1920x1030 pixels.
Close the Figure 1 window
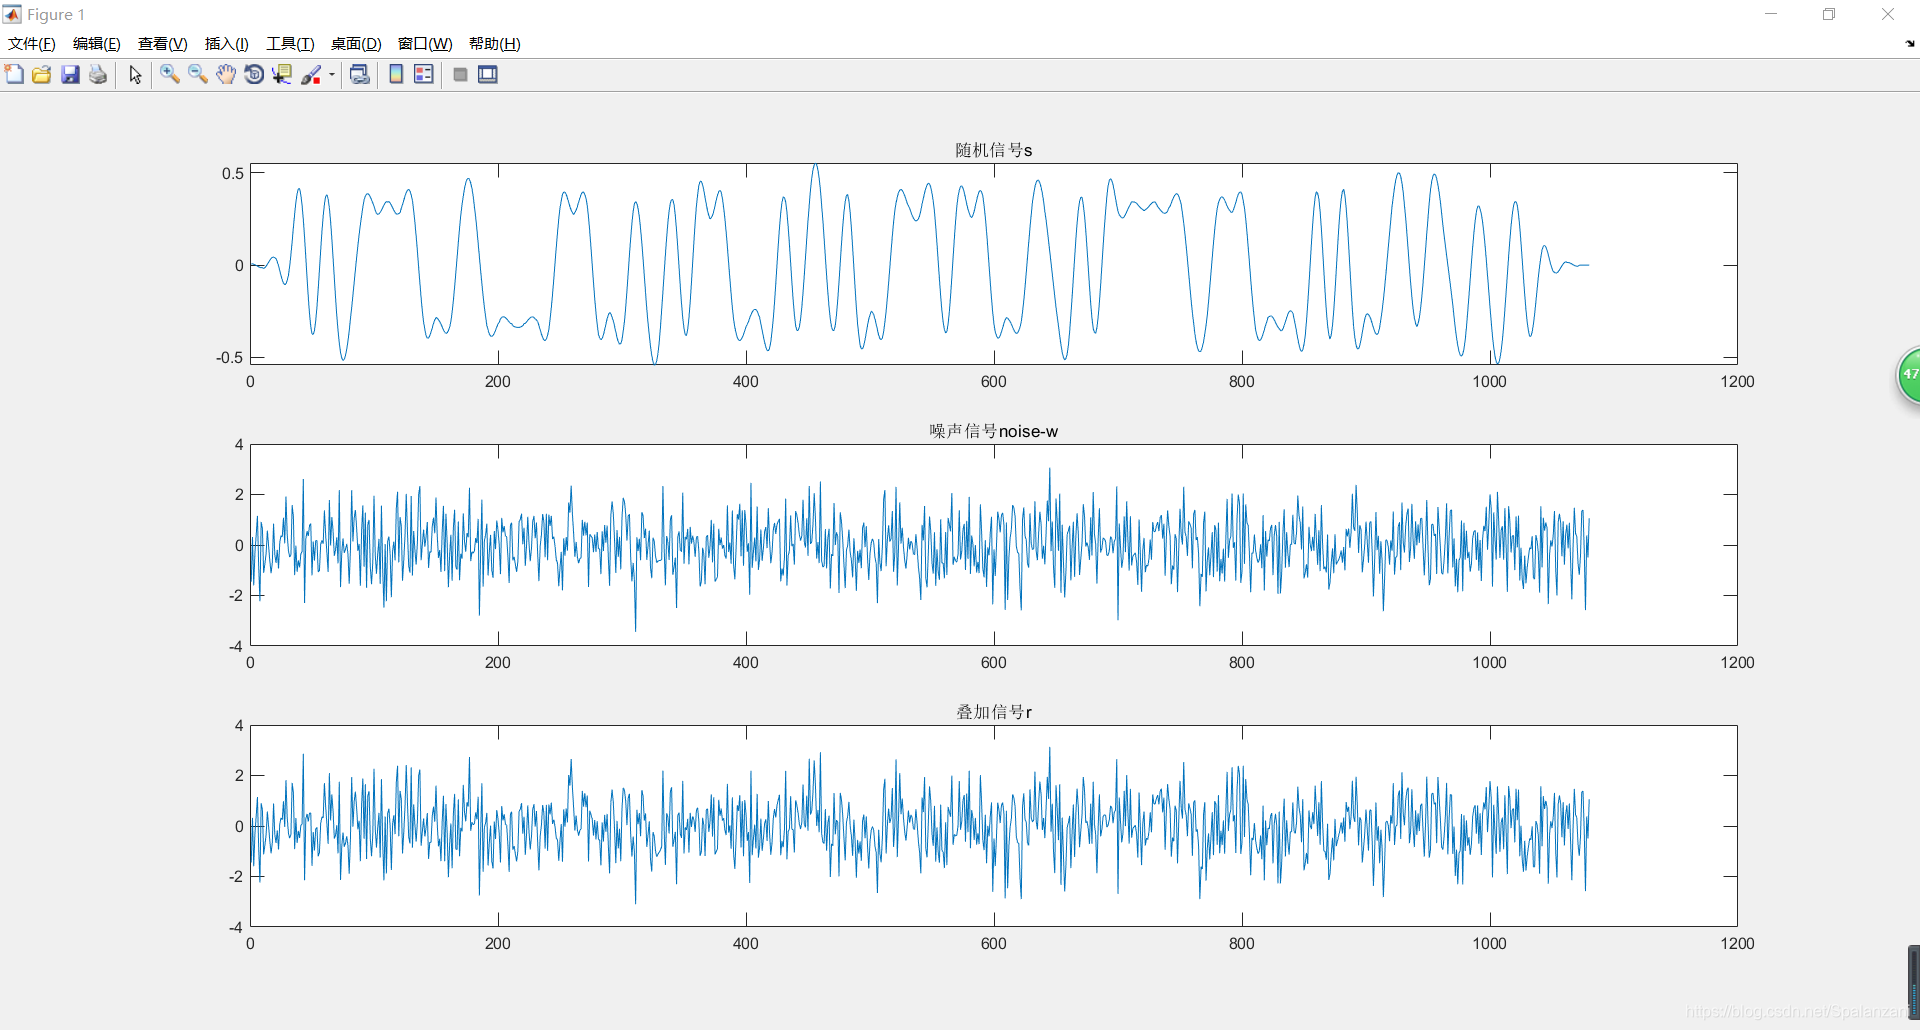[x=1888, y=14]
